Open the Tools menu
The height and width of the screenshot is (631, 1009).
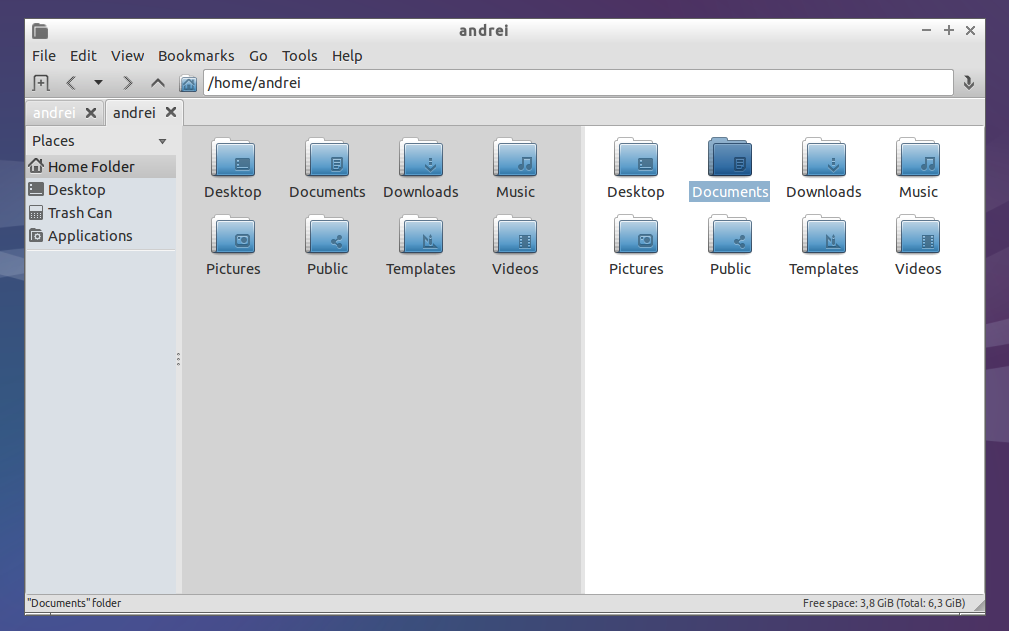pyautogui.click(x=299, y=56)
